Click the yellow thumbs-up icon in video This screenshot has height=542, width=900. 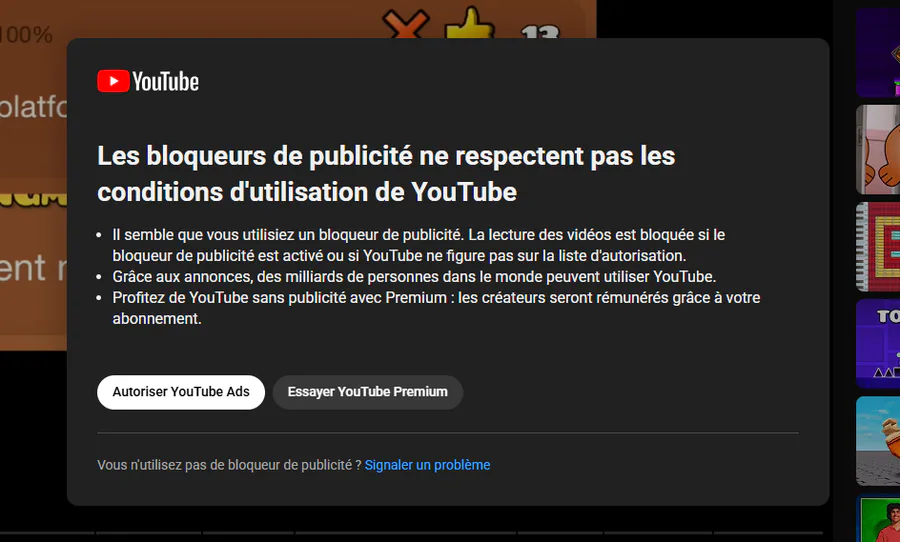pos(469,23)
